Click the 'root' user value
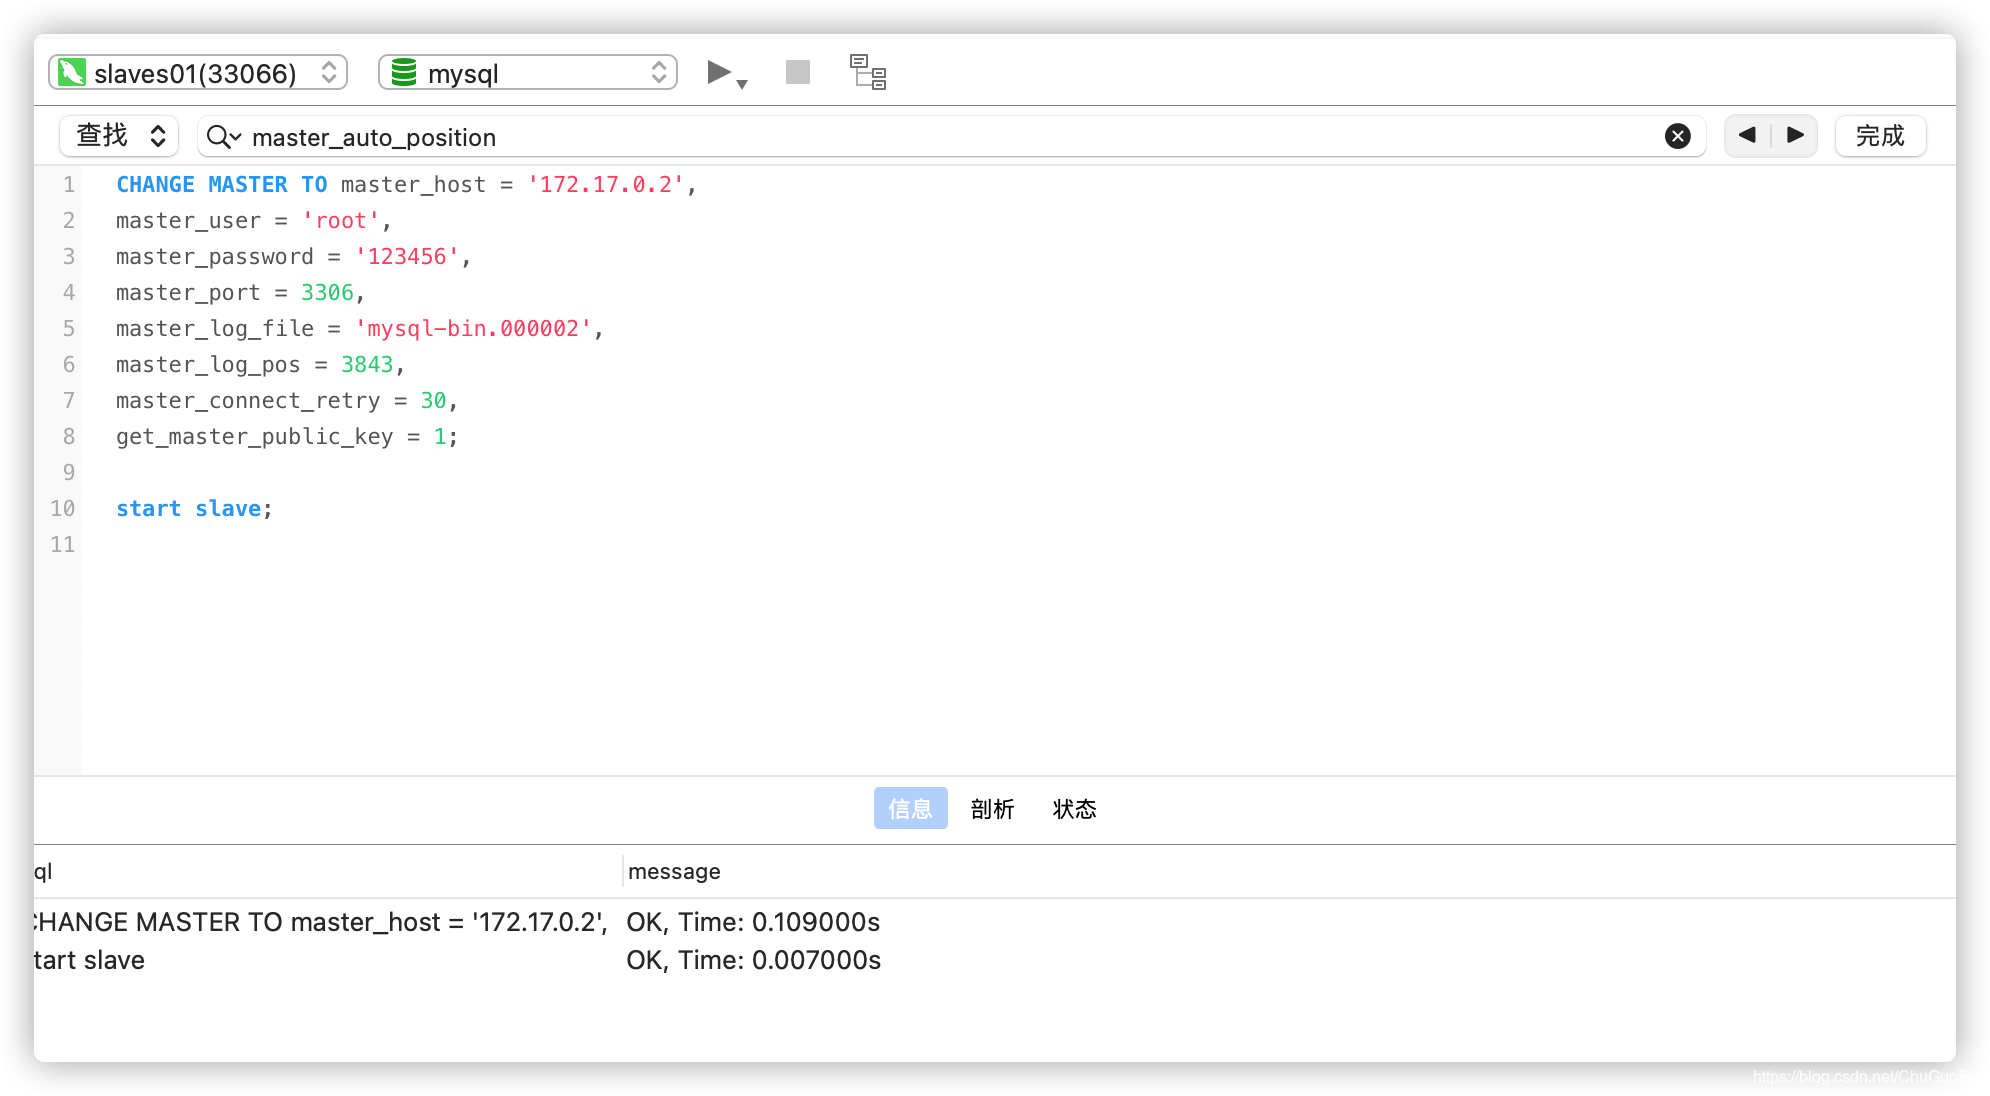The image size is (1990, 1096). 341,220
